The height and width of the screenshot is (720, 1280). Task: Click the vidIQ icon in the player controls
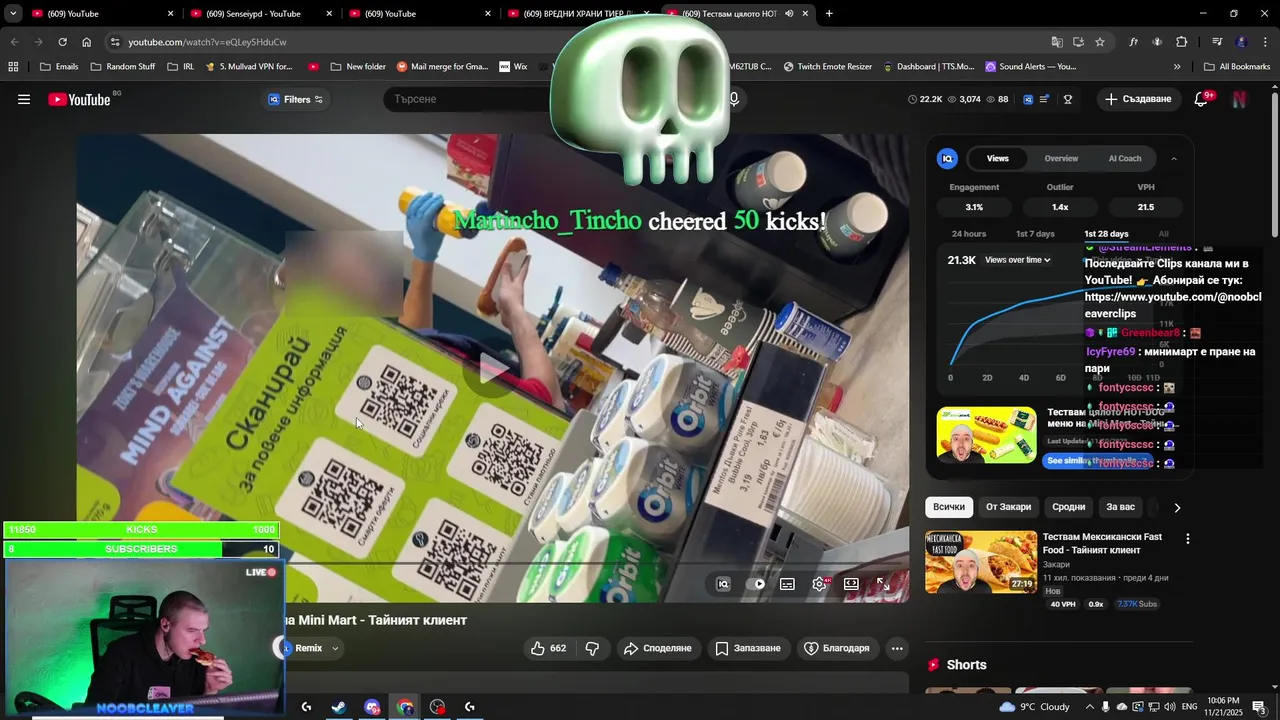tap(723, 584)
